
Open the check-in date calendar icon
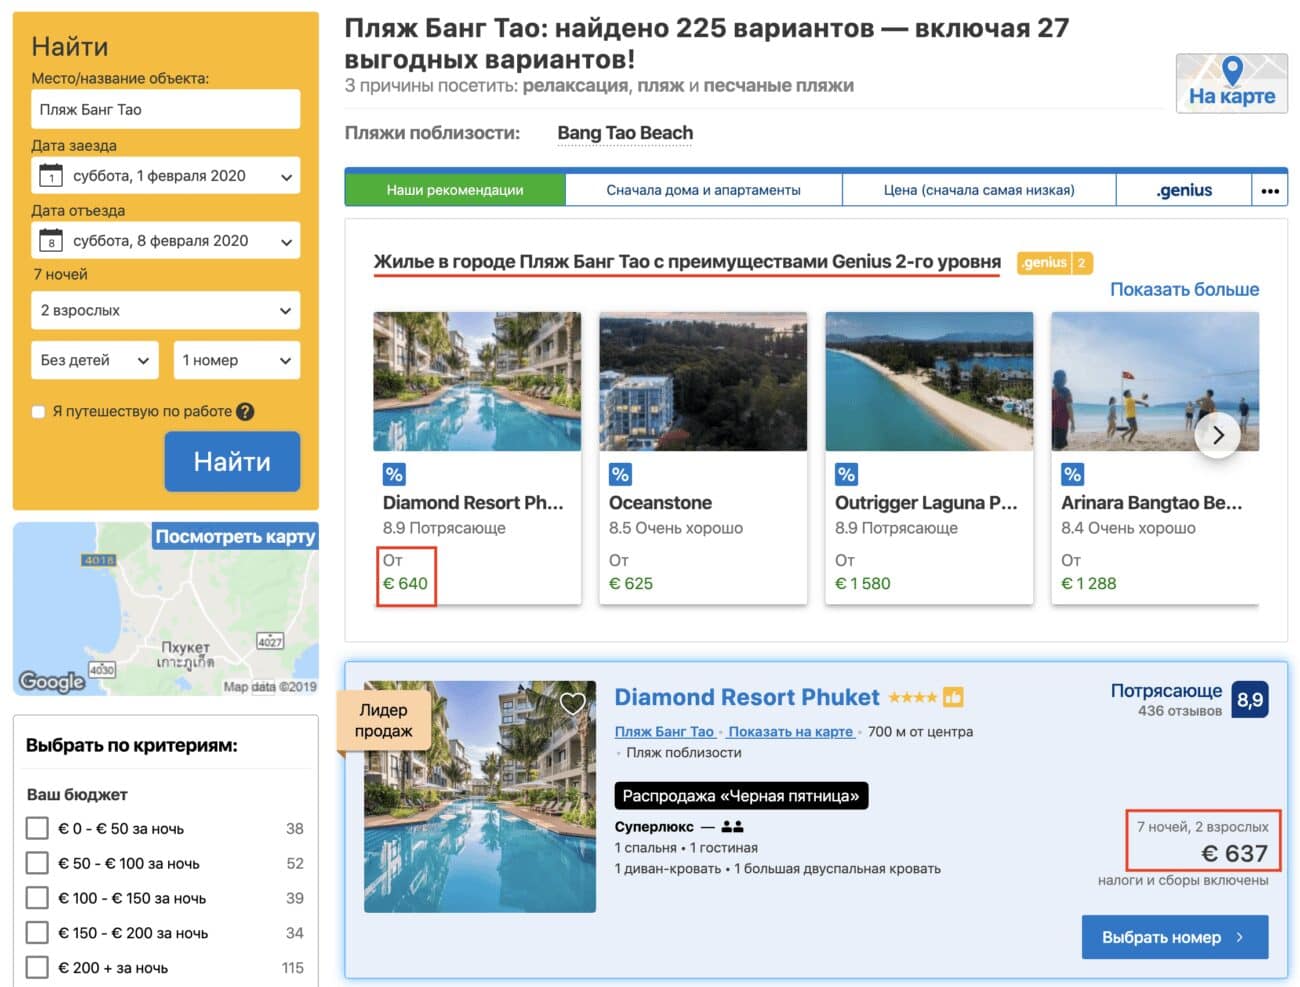[x=51, y=177]
